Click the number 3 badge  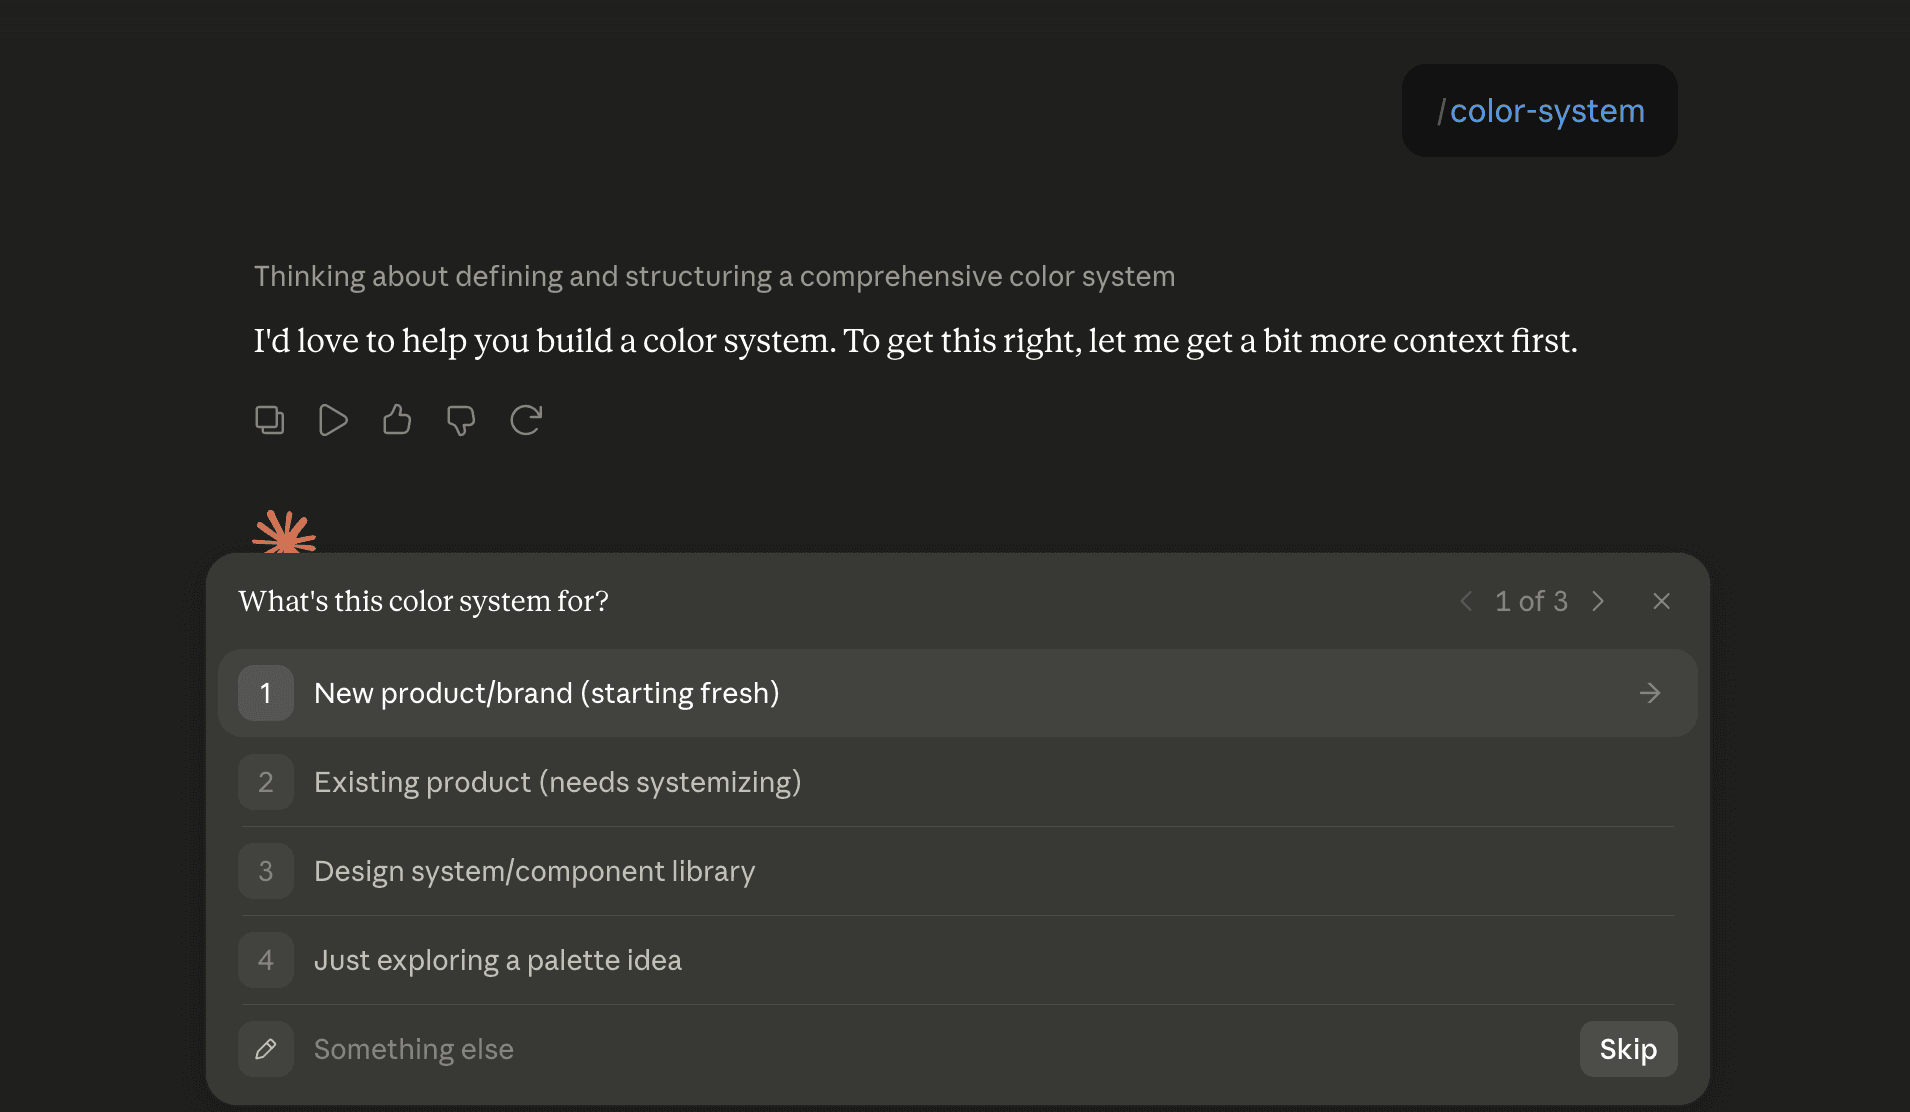266,871
